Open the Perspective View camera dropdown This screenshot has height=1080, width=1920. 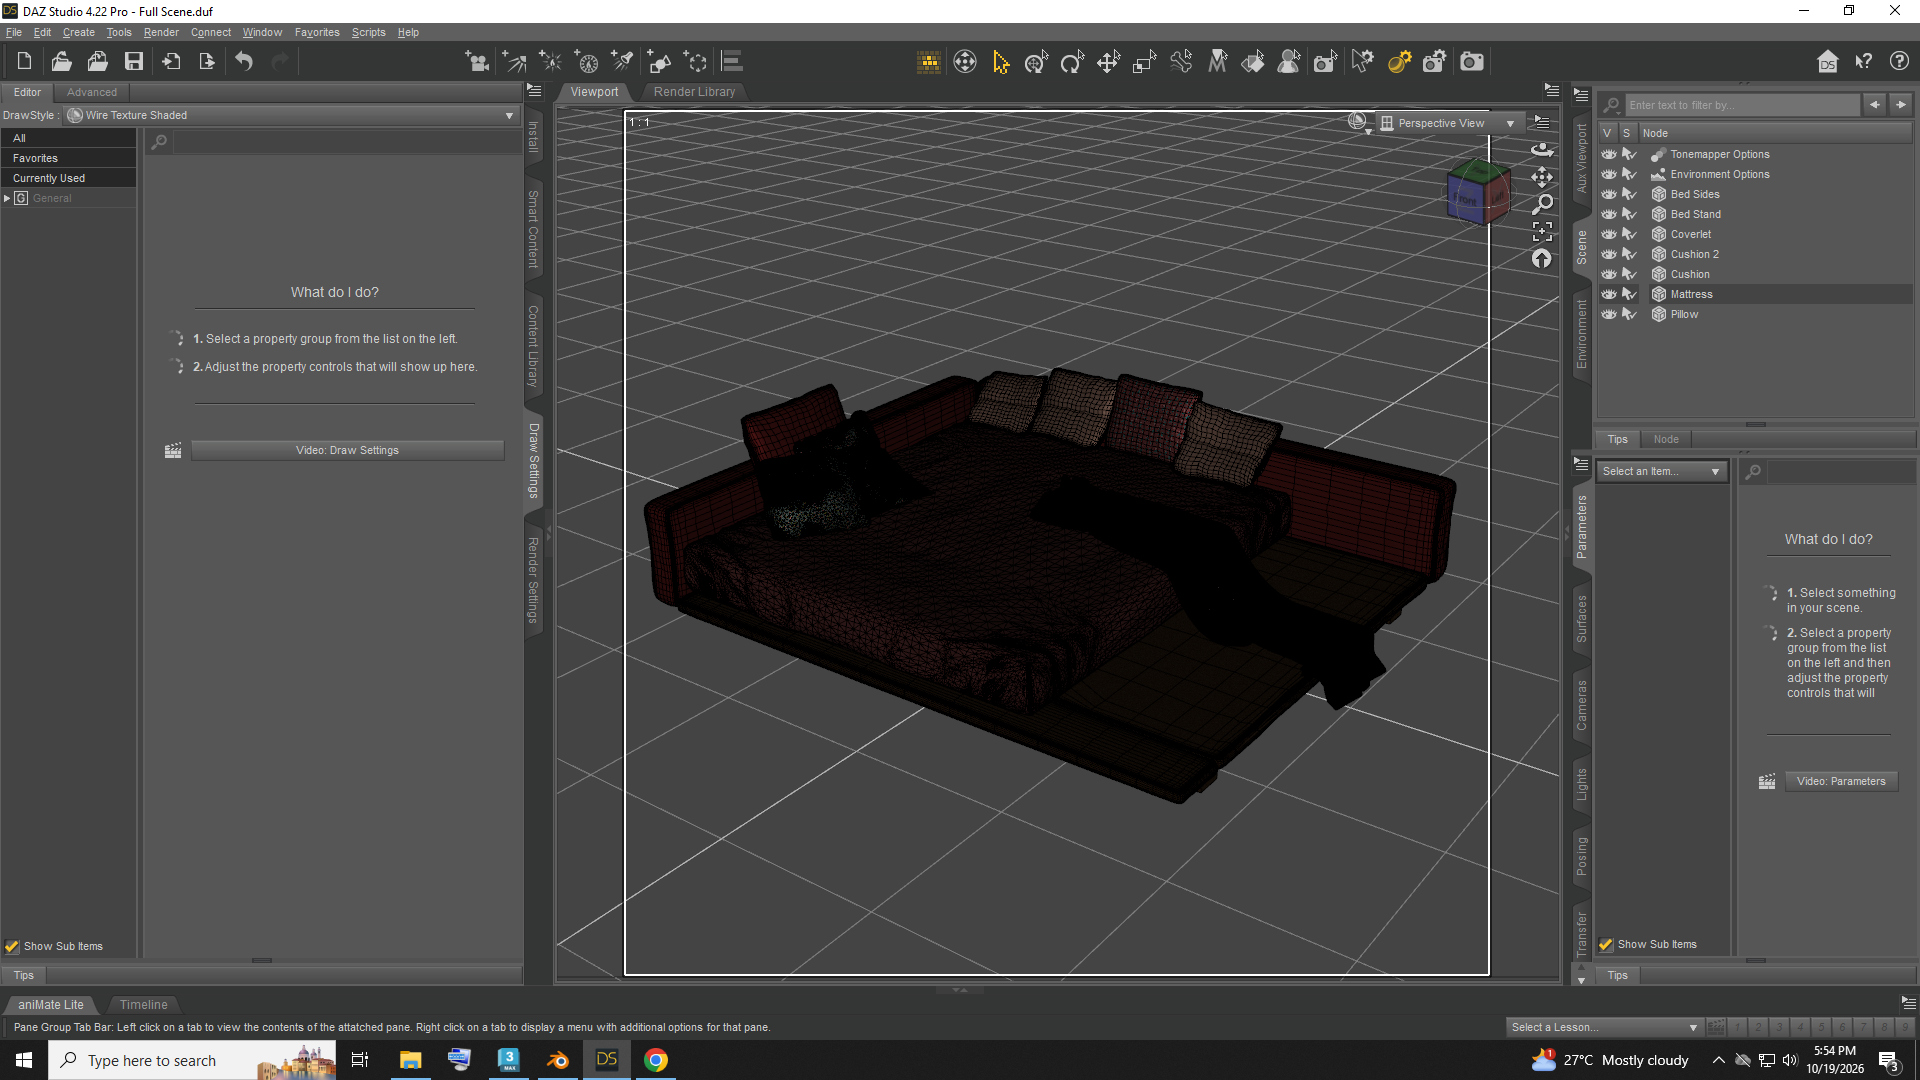(x=1448, y=123)
